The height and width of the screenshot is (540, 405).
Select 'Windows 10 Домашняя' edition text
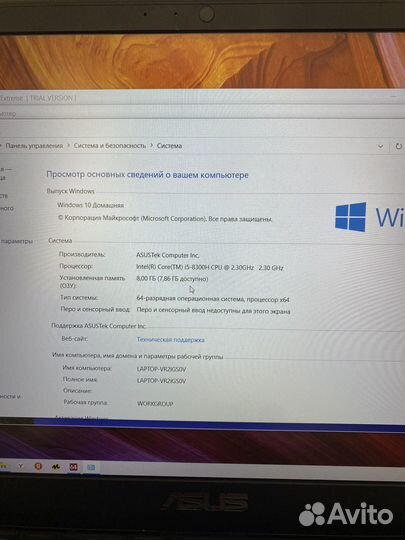[91, 205]
